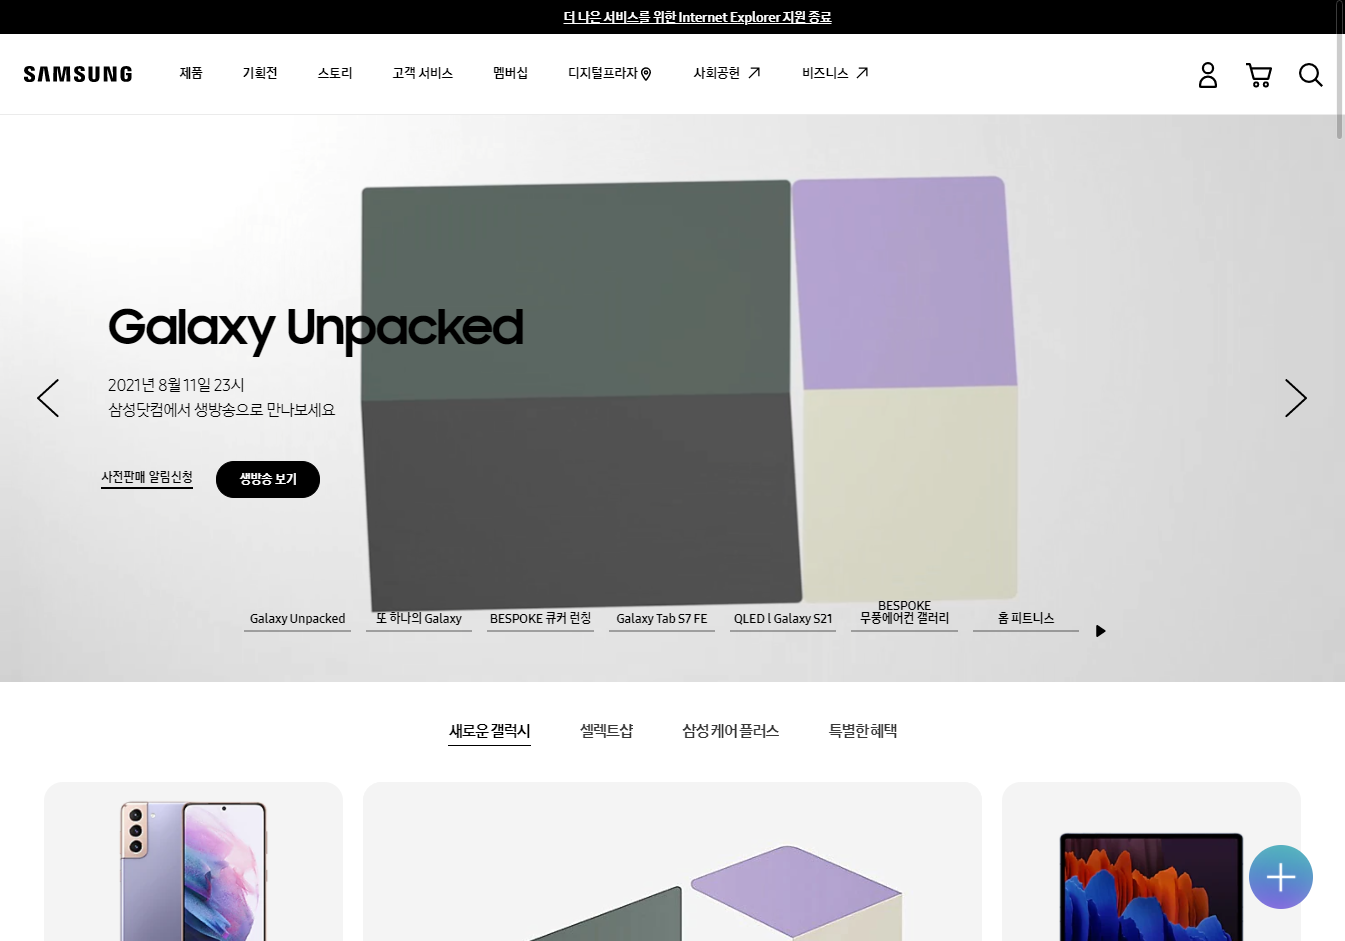The width and height of the screenshot is (1345, 941).
Task: Click the Samsung logo
Action: coord(78,74)
